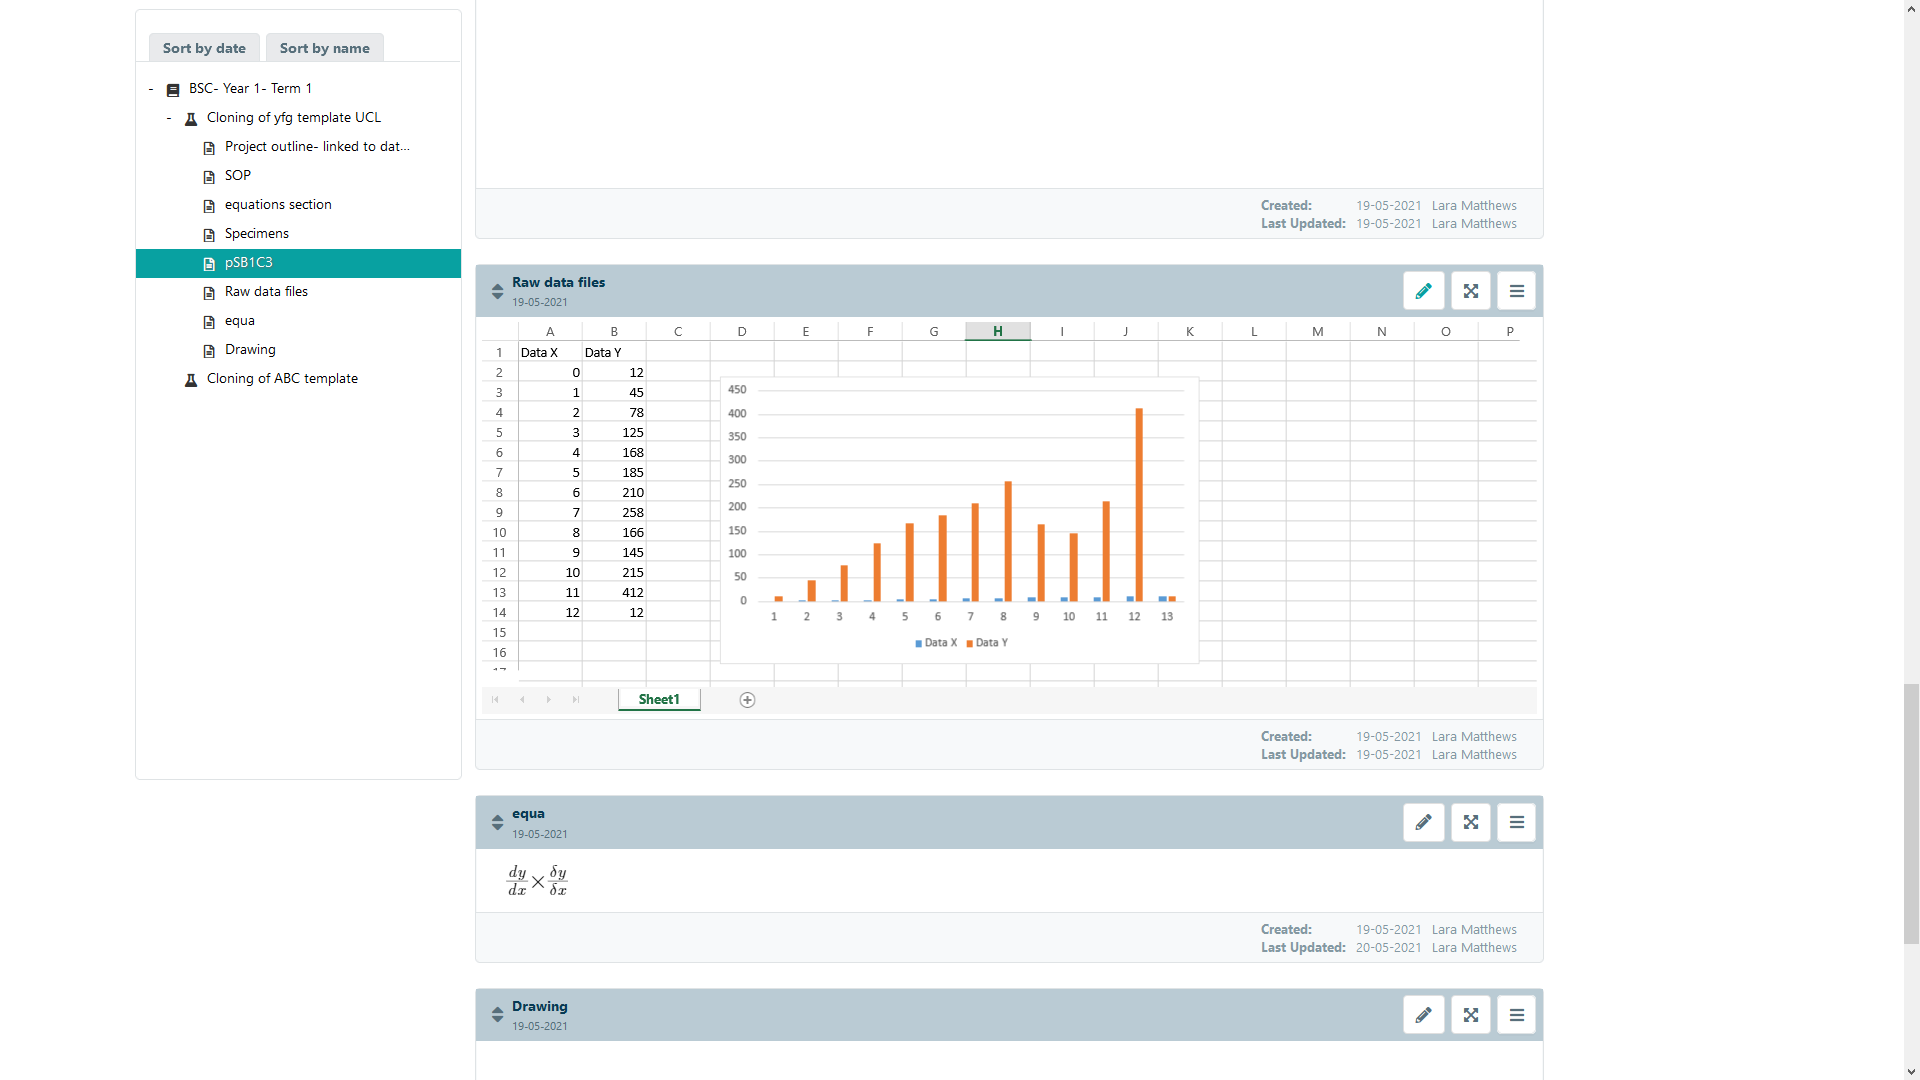Screen dimensions: 1920x1080
Task: Click the edit pencil for Raw data files
Action: [x=1423, y=291]
